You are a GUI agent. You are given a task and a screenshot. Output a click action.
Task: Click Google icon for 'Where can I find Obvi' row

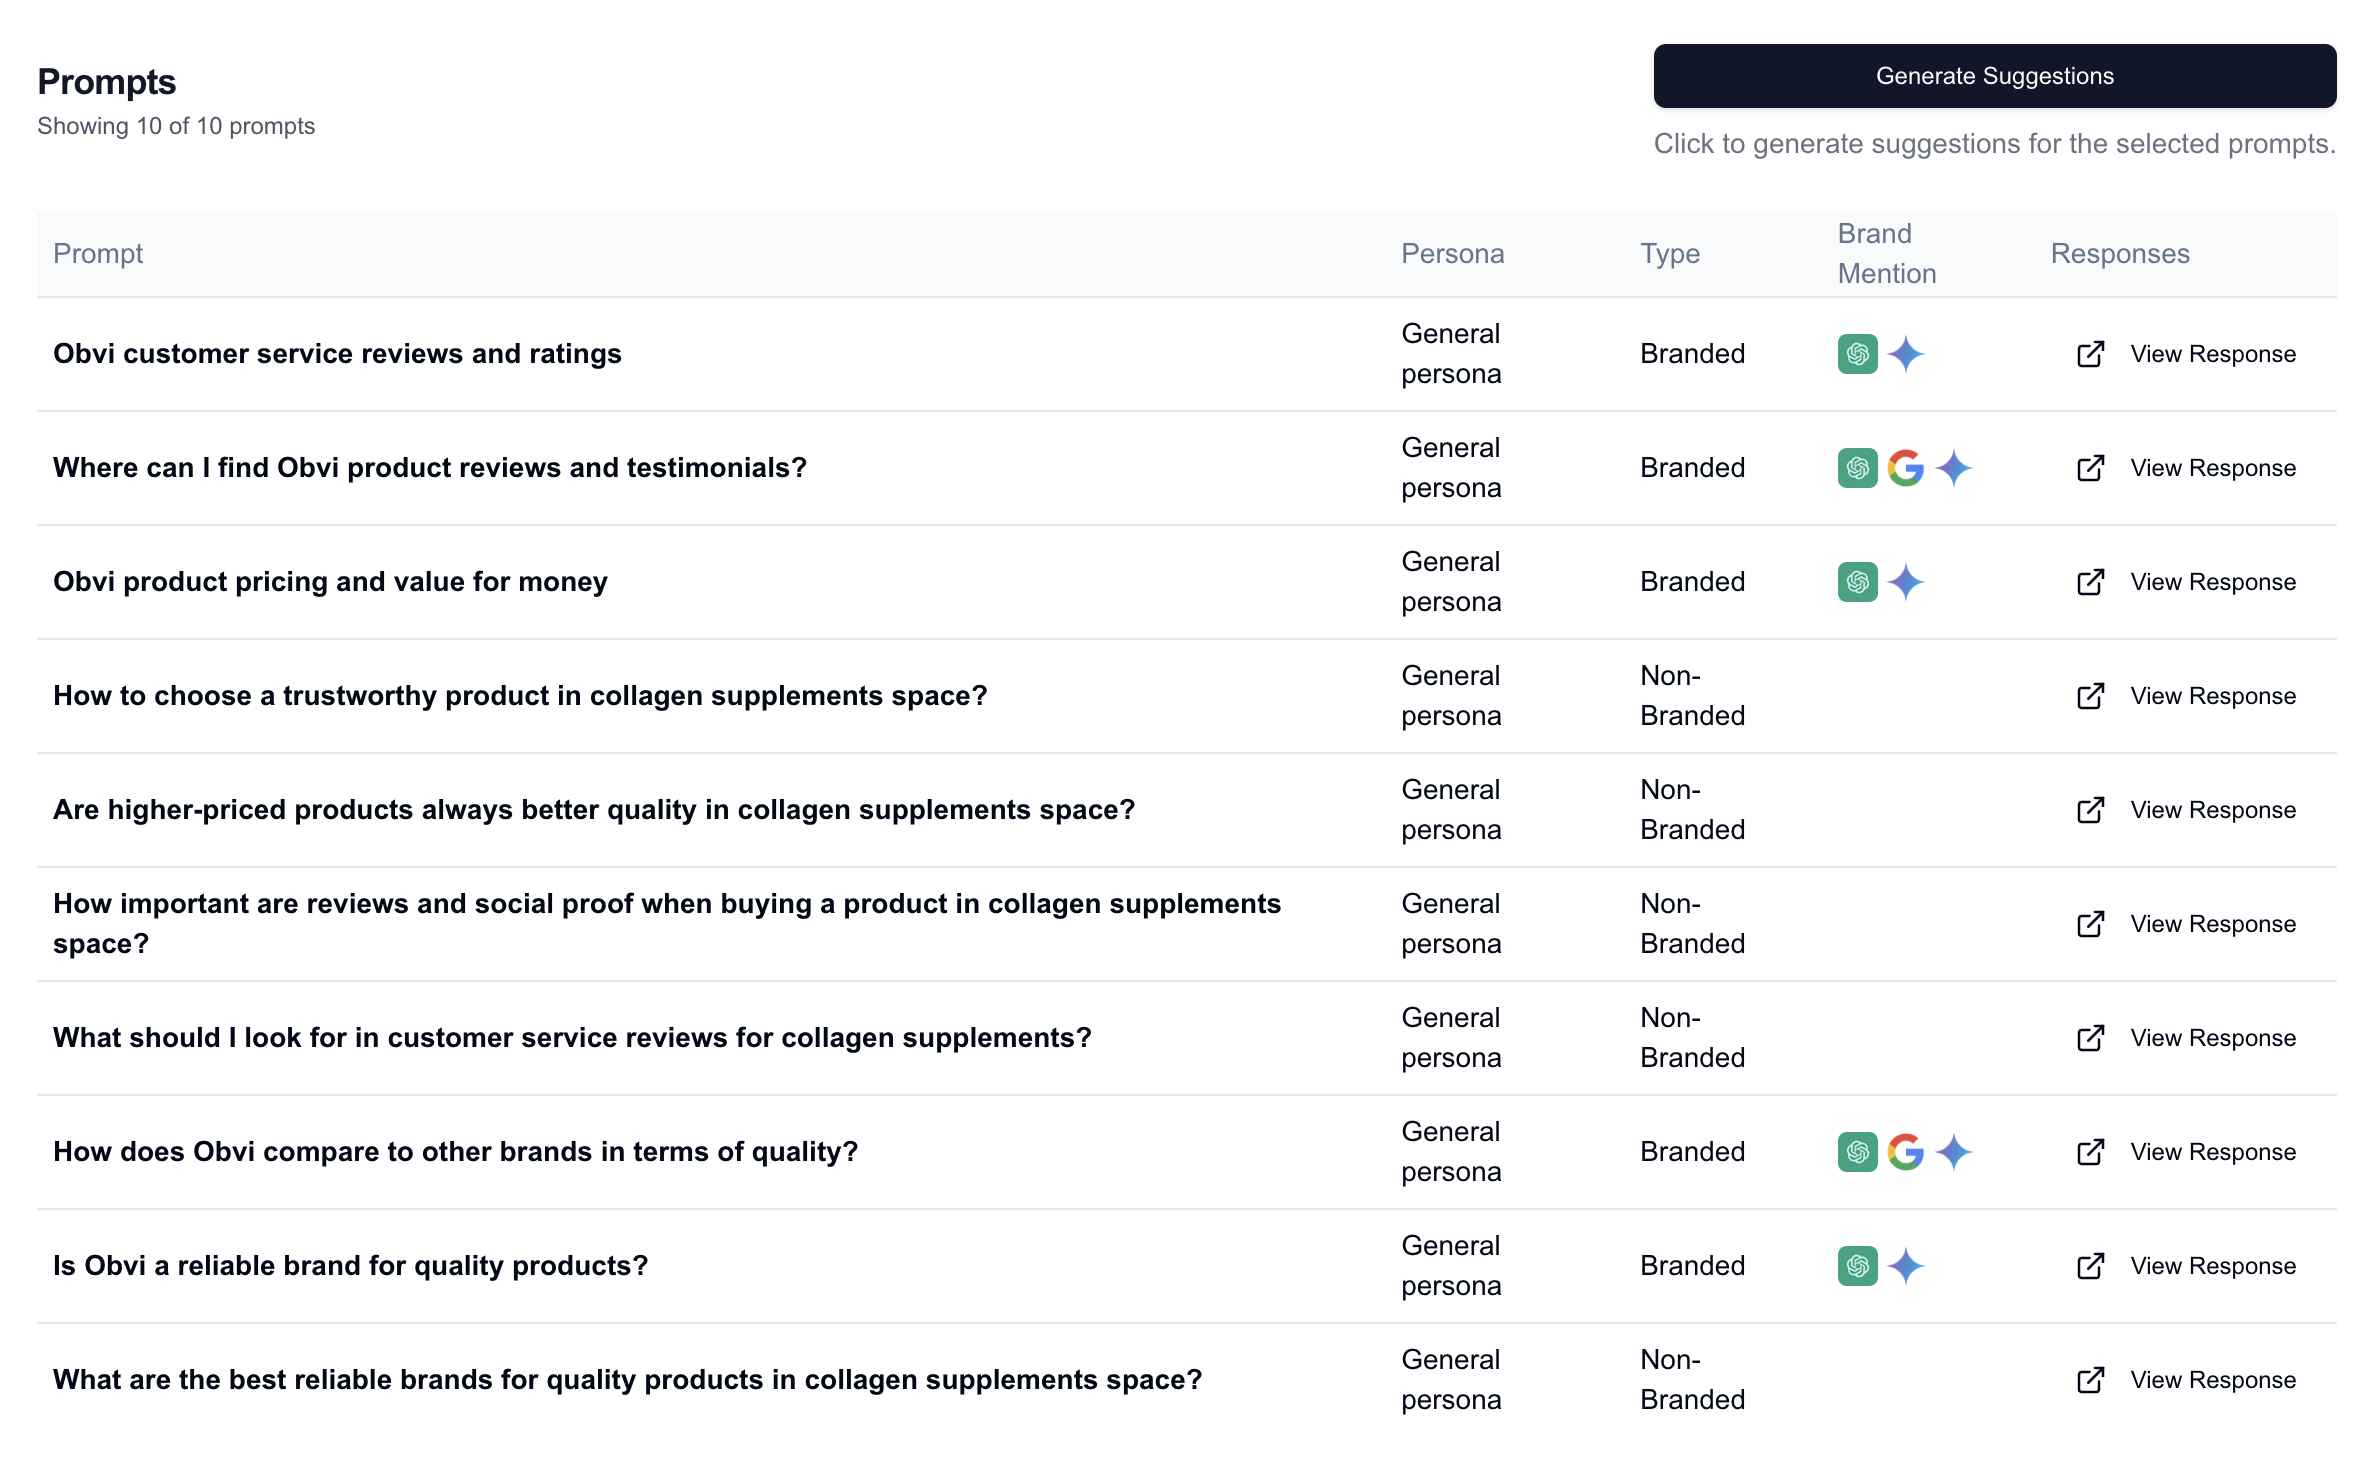tap(1906, 468)
